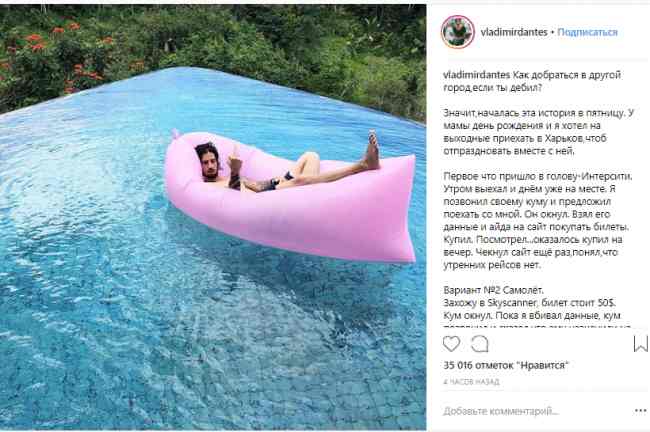Click the pool photo with pink inflatable

[x=213, y=217]
